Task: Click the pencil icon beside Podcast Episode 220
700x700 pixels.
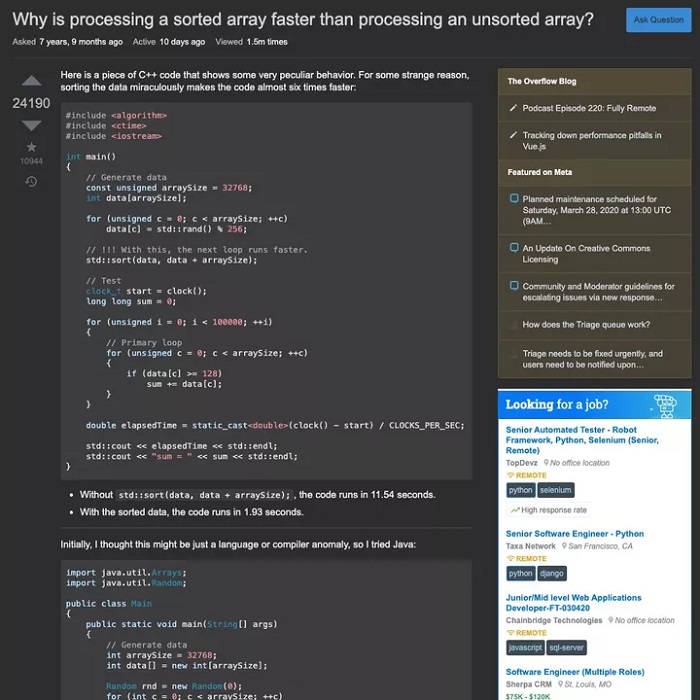Action: coord(513,108)
